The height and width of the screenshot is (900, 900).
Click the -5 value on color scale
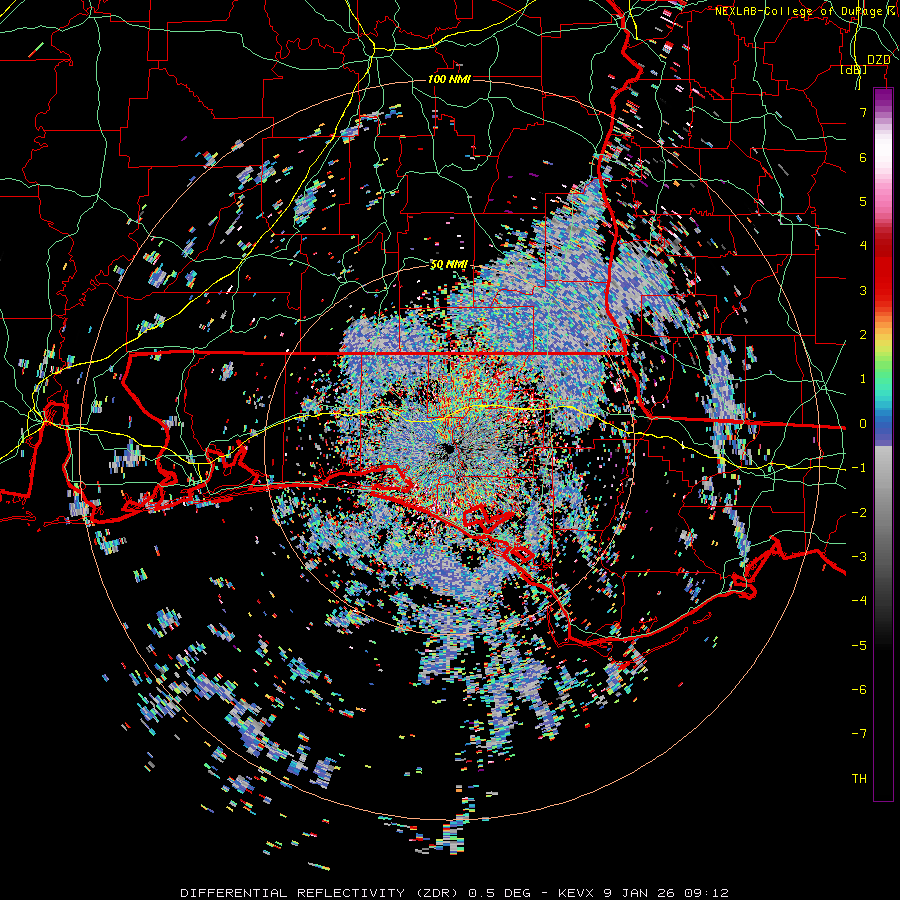click(x=859, y=646)
